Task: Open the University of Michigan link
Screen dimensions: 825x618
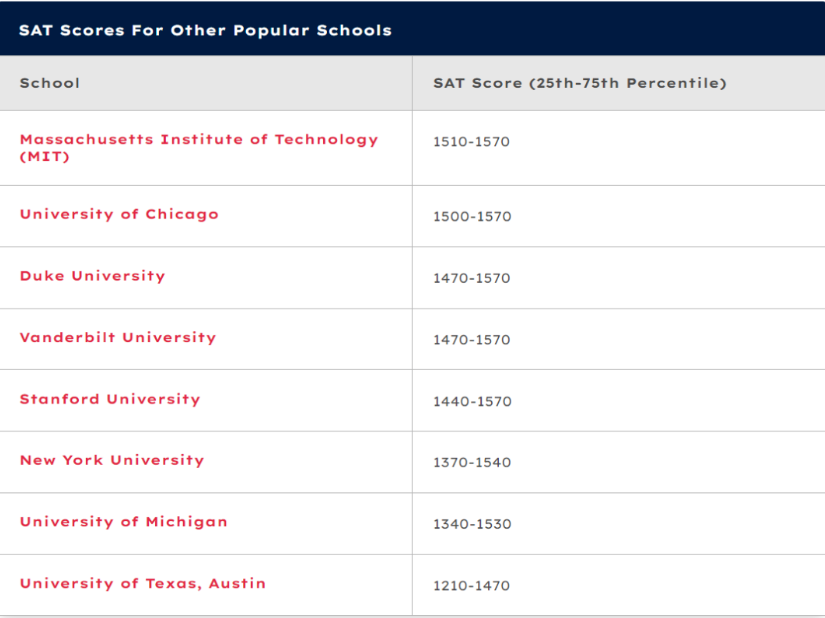Action: [x=123, y=522]
